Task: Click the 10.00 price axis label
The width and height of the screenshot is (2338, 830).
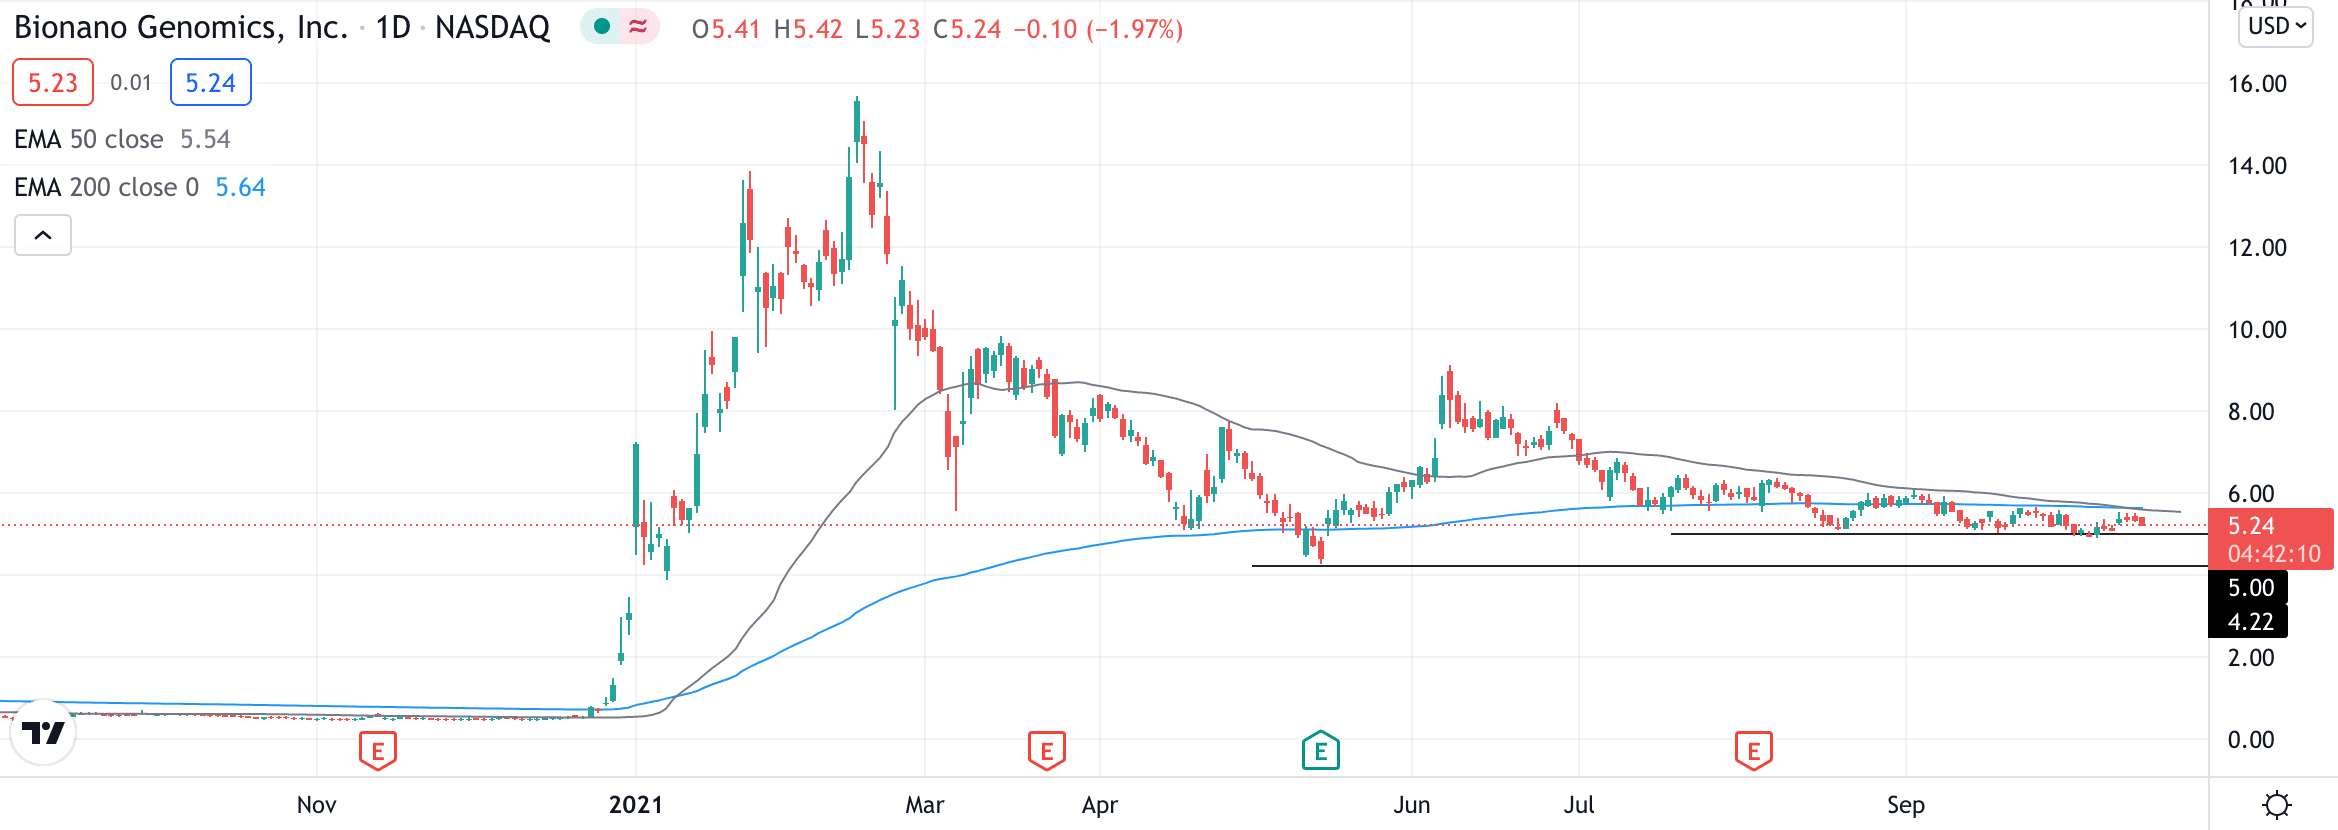Action: [x=2258, y=330]
